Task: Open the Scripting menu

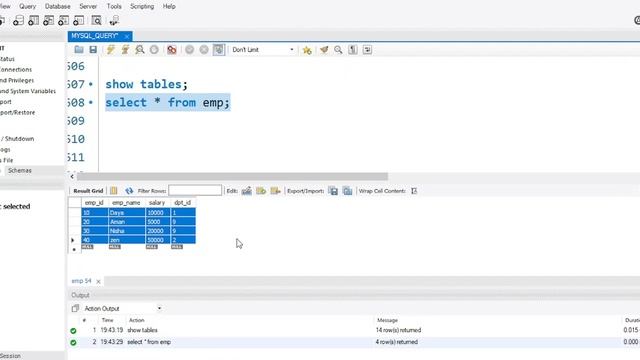Action: click(142, 7)
